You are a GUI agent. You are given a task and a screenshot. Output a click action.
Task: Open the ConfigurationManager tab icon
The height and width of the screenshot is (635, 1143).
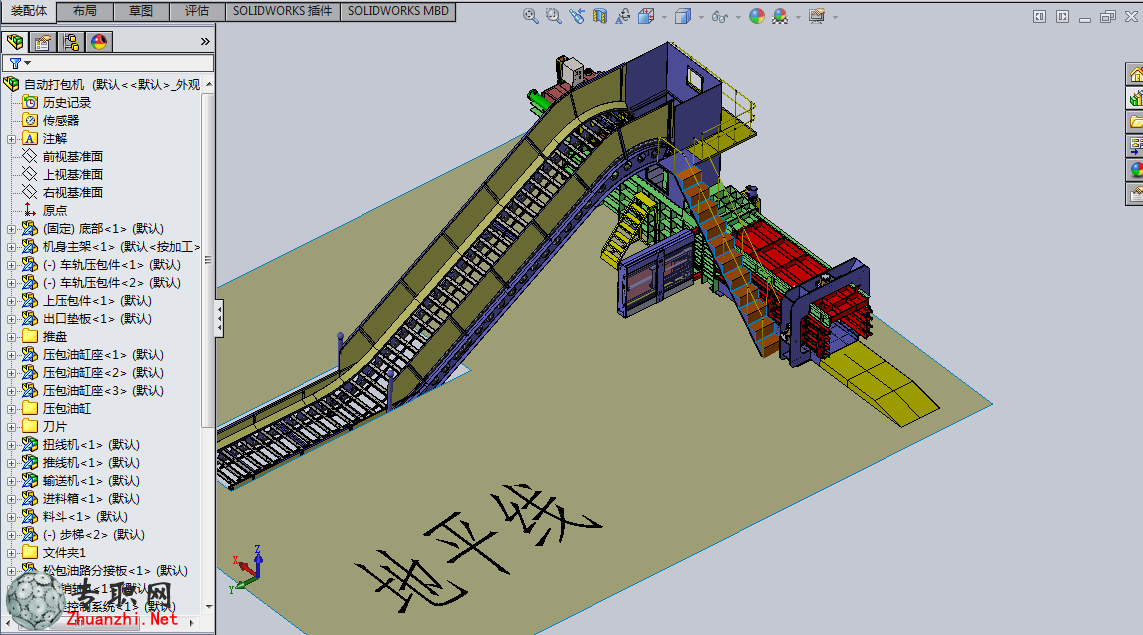pyautogui.click(x=71, y=42)
